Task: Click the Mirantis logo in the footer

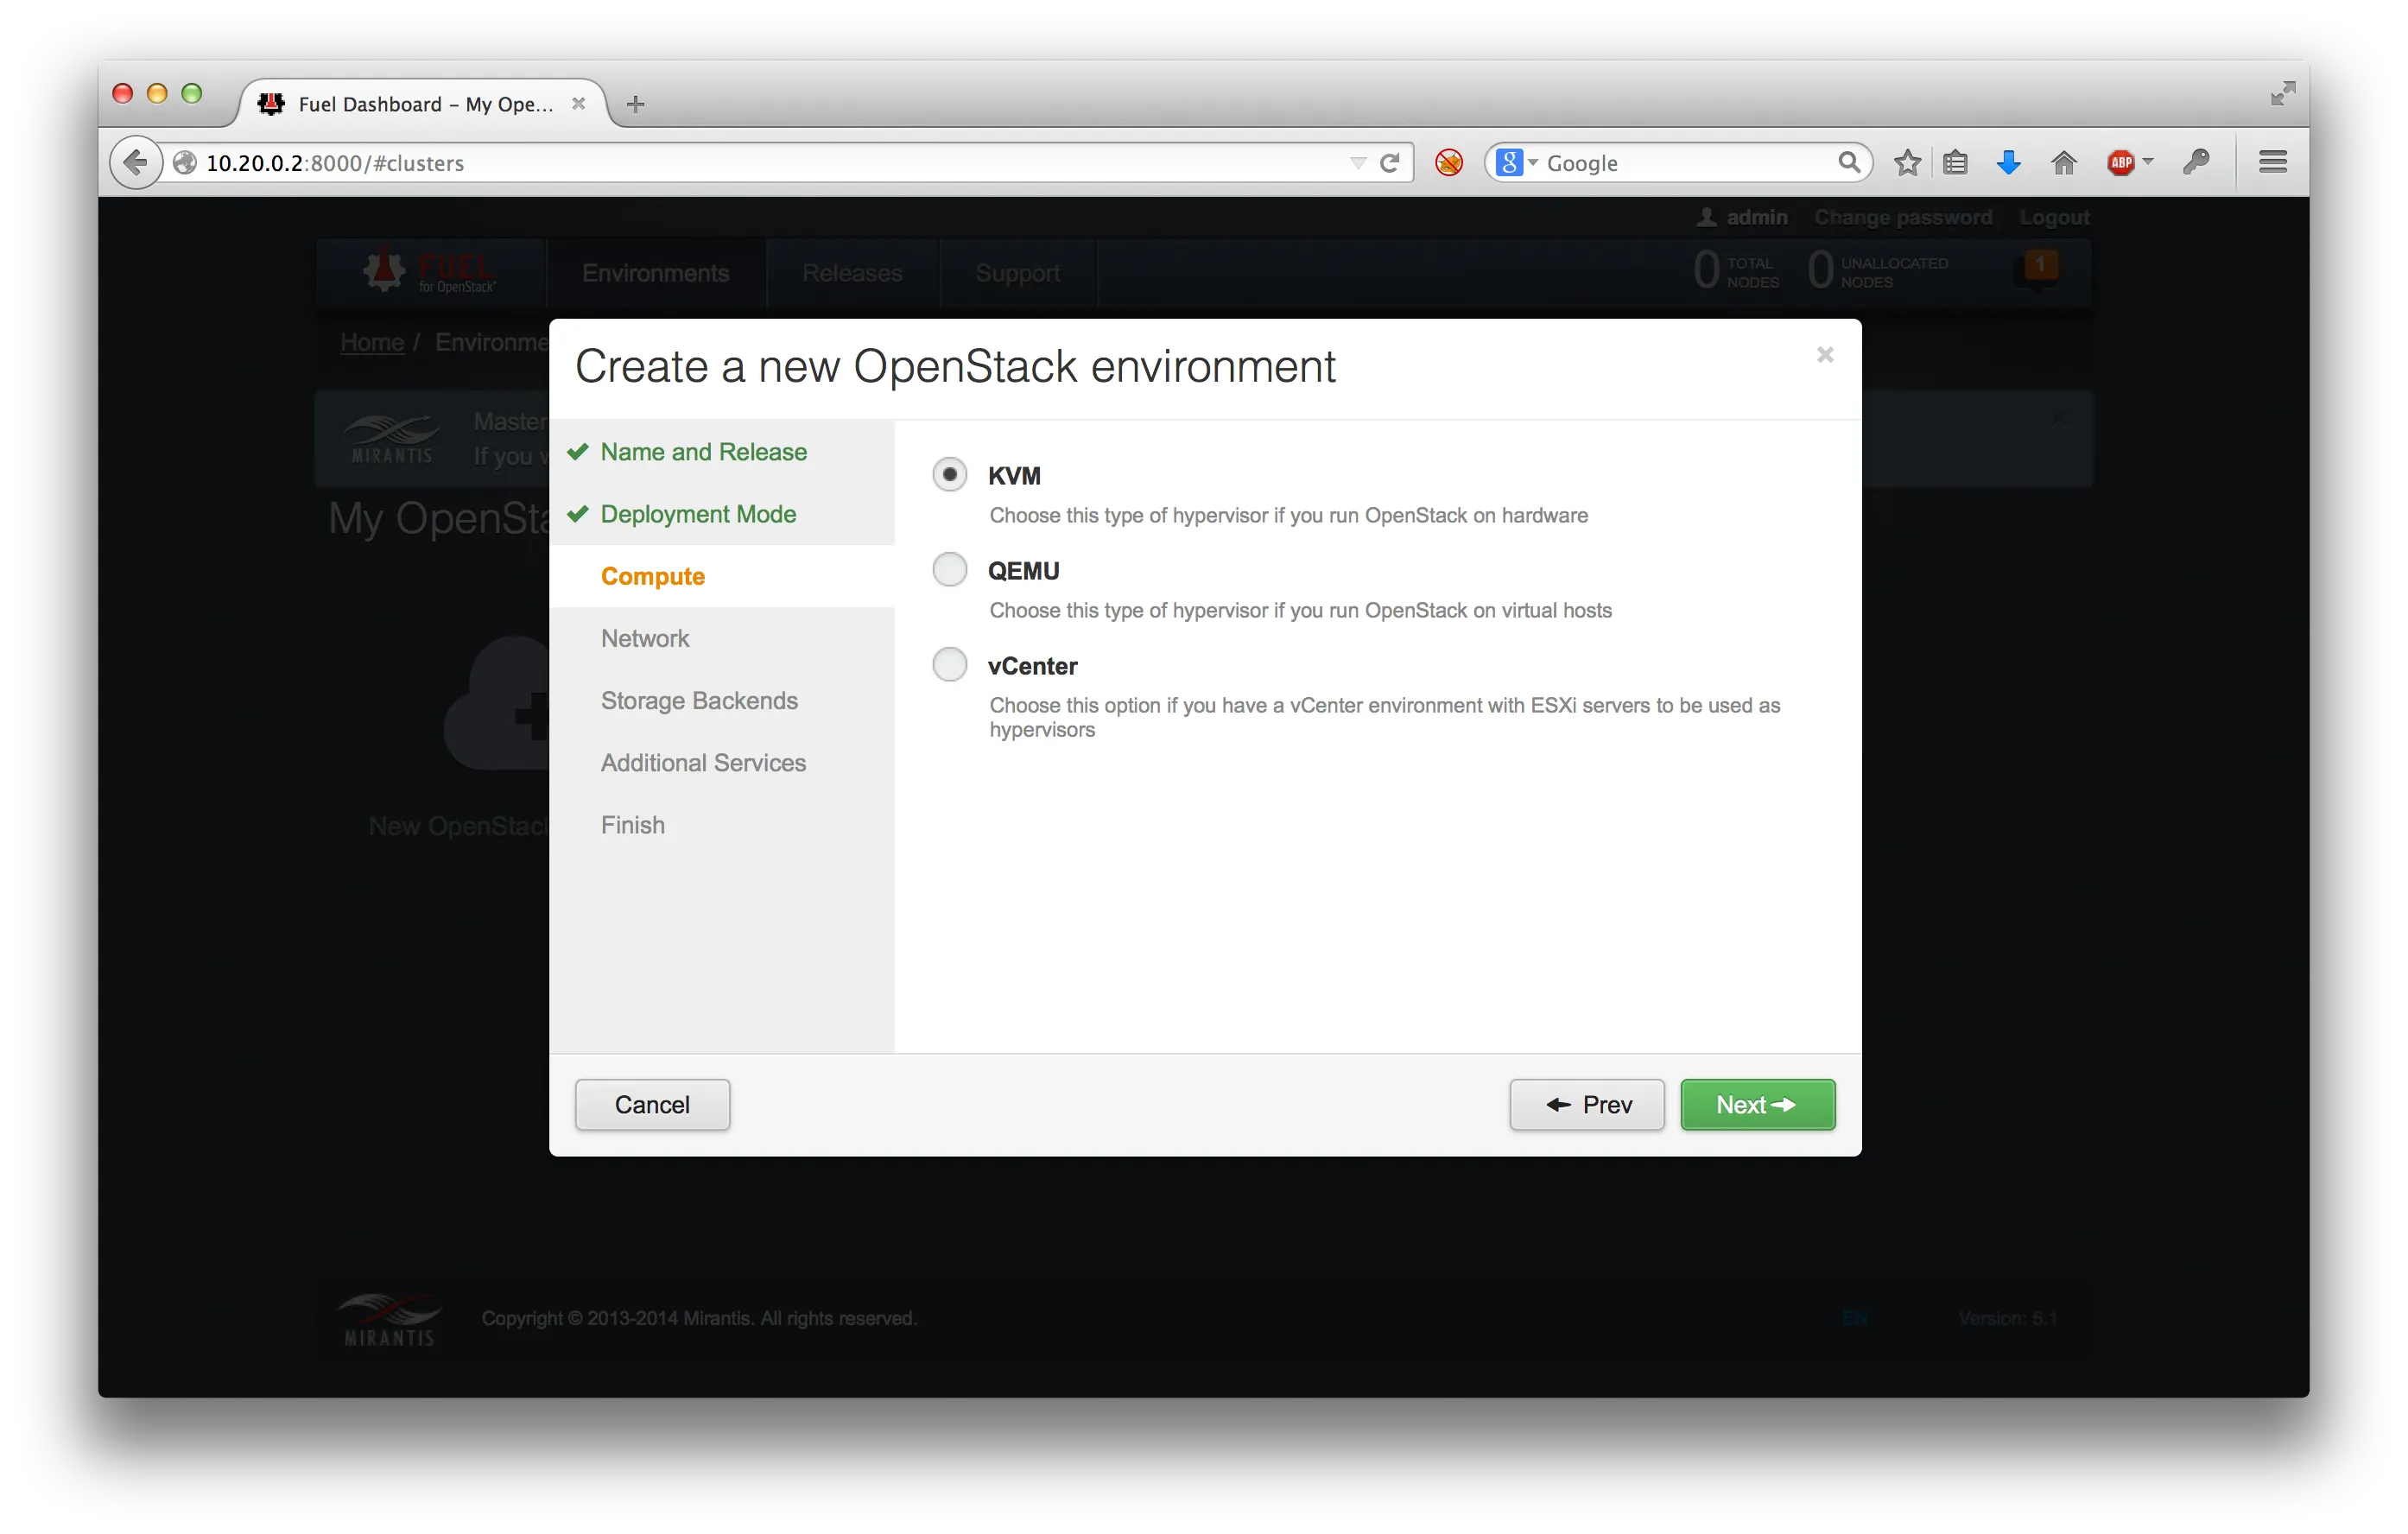Action: click(388, 1319)
